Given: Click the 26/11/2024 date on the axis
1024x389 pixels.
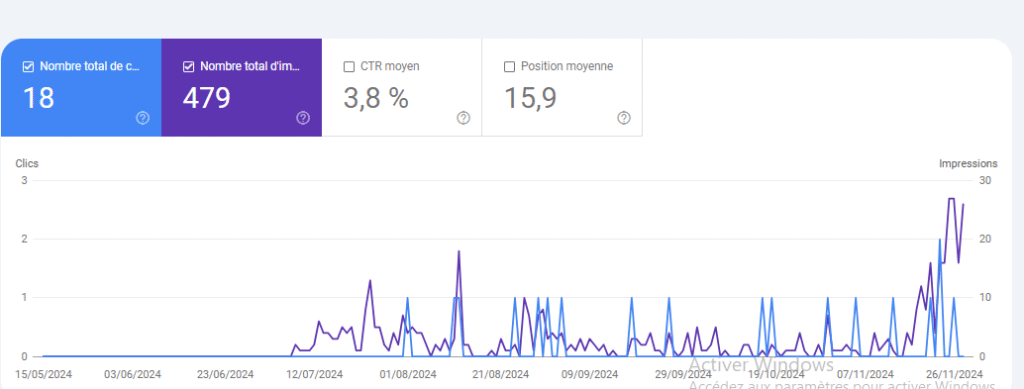Looking at the screenshot, I should pyautogui.click(x=954, y=375).
